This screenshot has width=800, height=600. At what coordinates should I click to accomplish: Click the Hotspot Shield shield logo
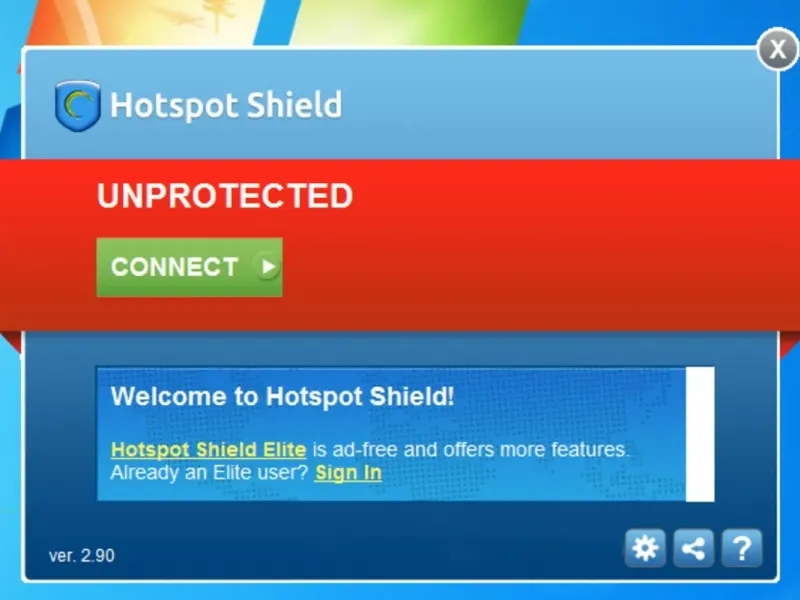coord(77,106)
